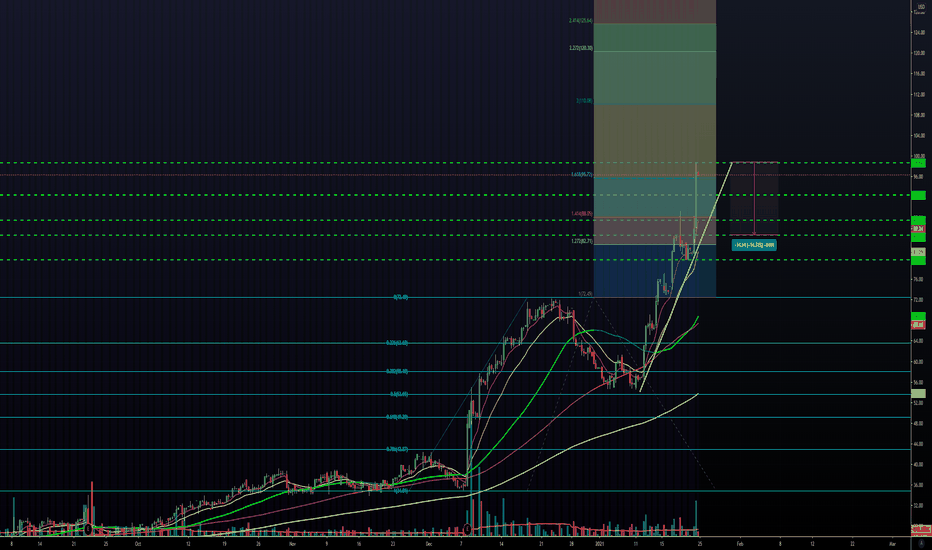
Task: Select the 1.618 Fibonacci extension label
Action: click(x=581, y=175)
